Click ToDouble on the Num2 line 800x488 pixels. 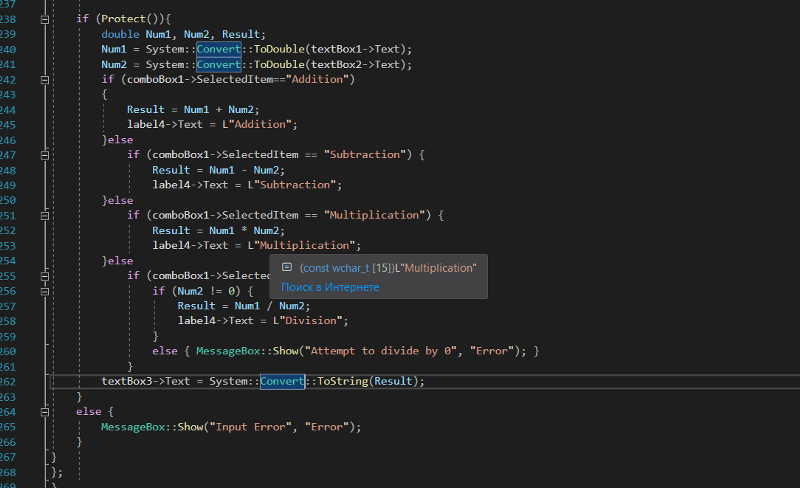coord(279,64)
